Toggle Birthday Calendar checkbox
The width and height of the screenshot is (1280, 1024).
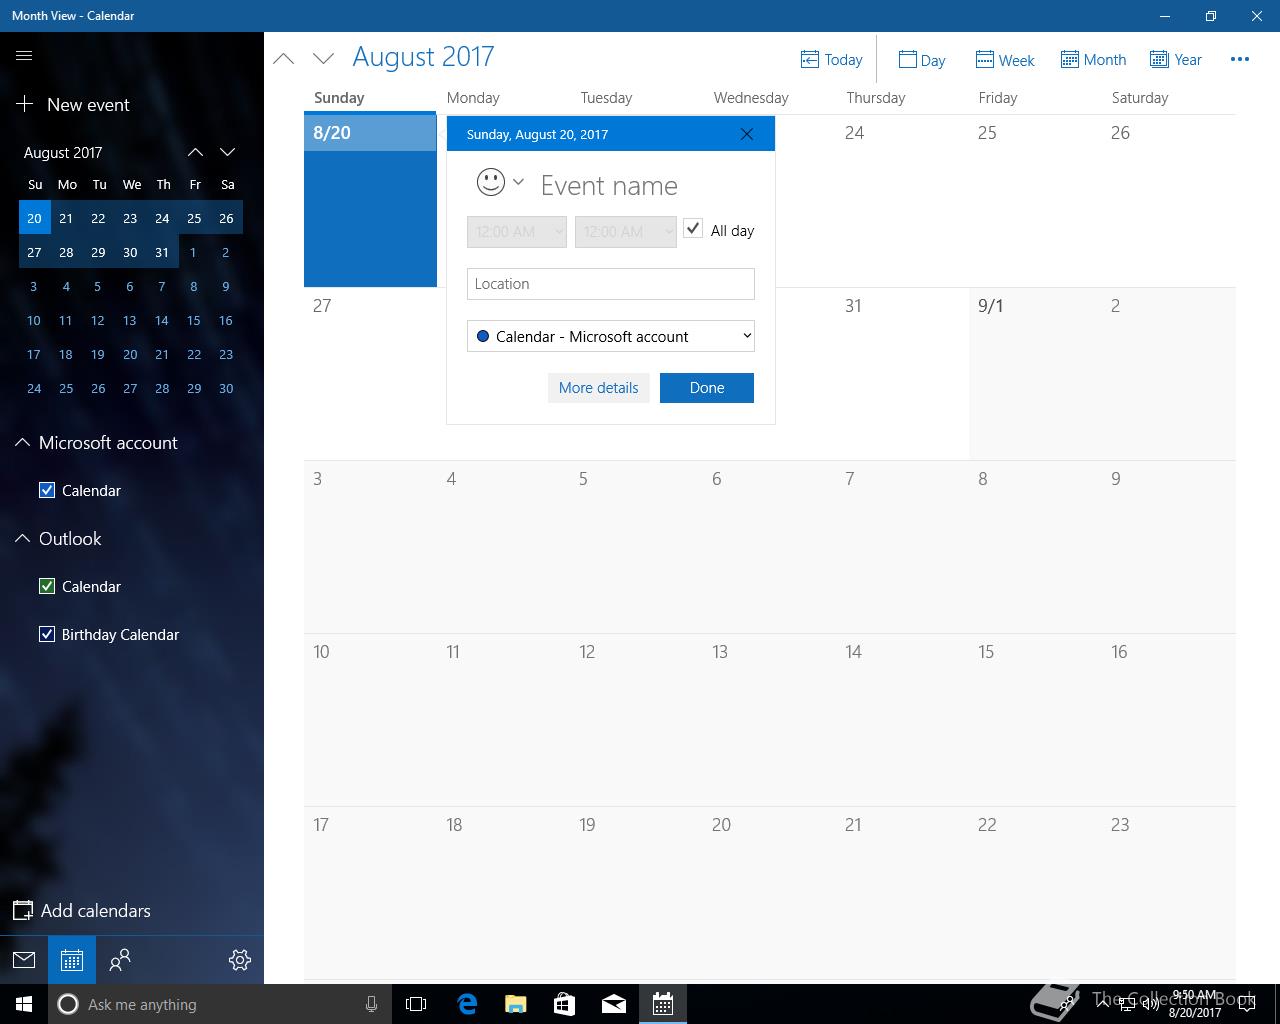(x=47, y=634)
